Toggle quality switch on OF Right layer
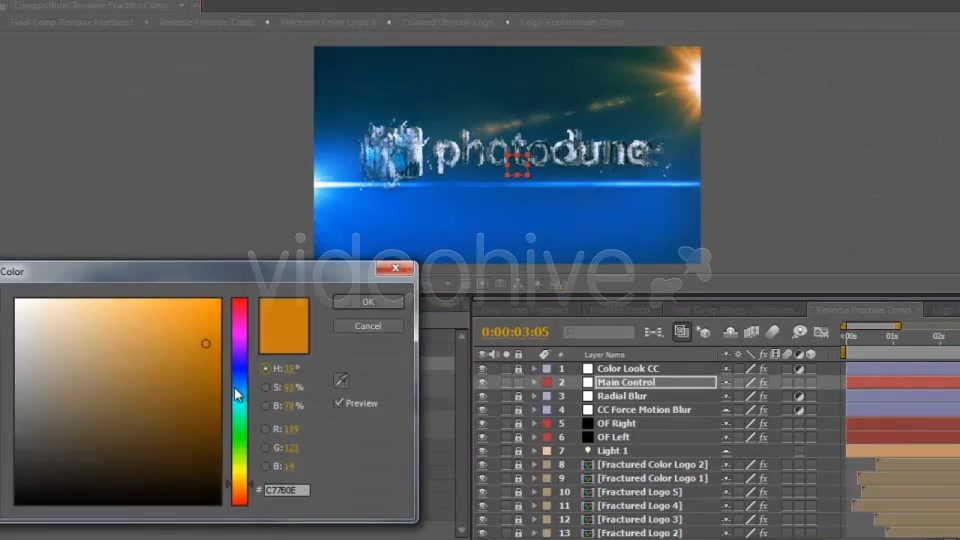Viewport: 960px width, 540px height. click(751, 424)
